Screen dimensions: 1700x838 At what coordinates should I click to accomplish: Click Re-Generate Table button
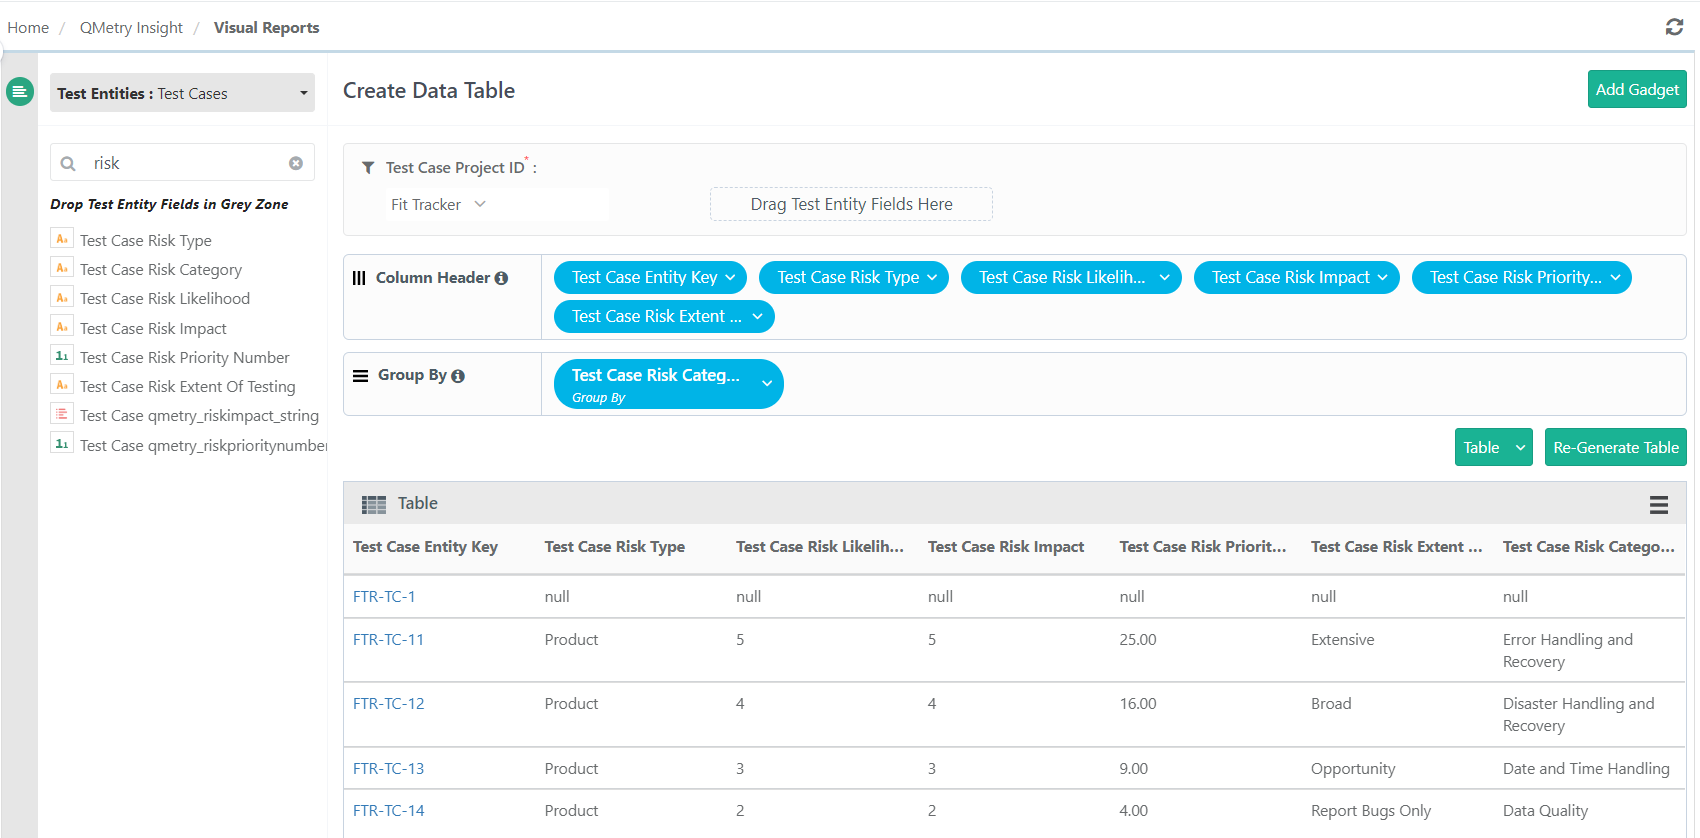[x=1615, y=447]
